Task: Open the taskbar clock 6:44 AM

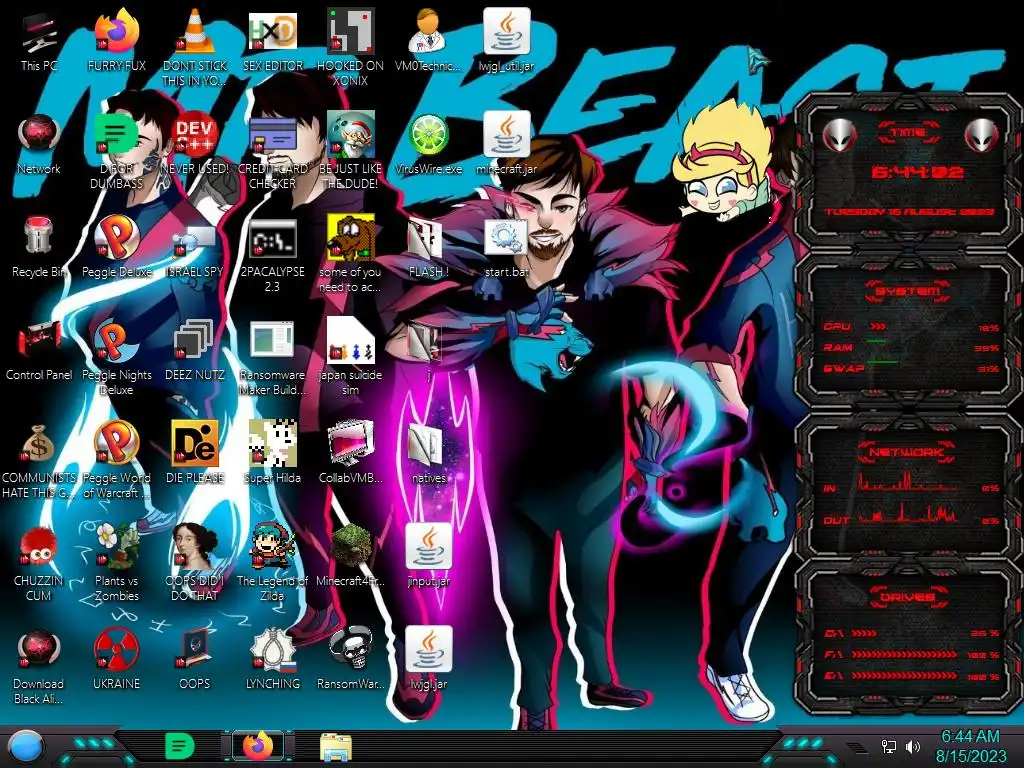Action: (x=970, y=746)
